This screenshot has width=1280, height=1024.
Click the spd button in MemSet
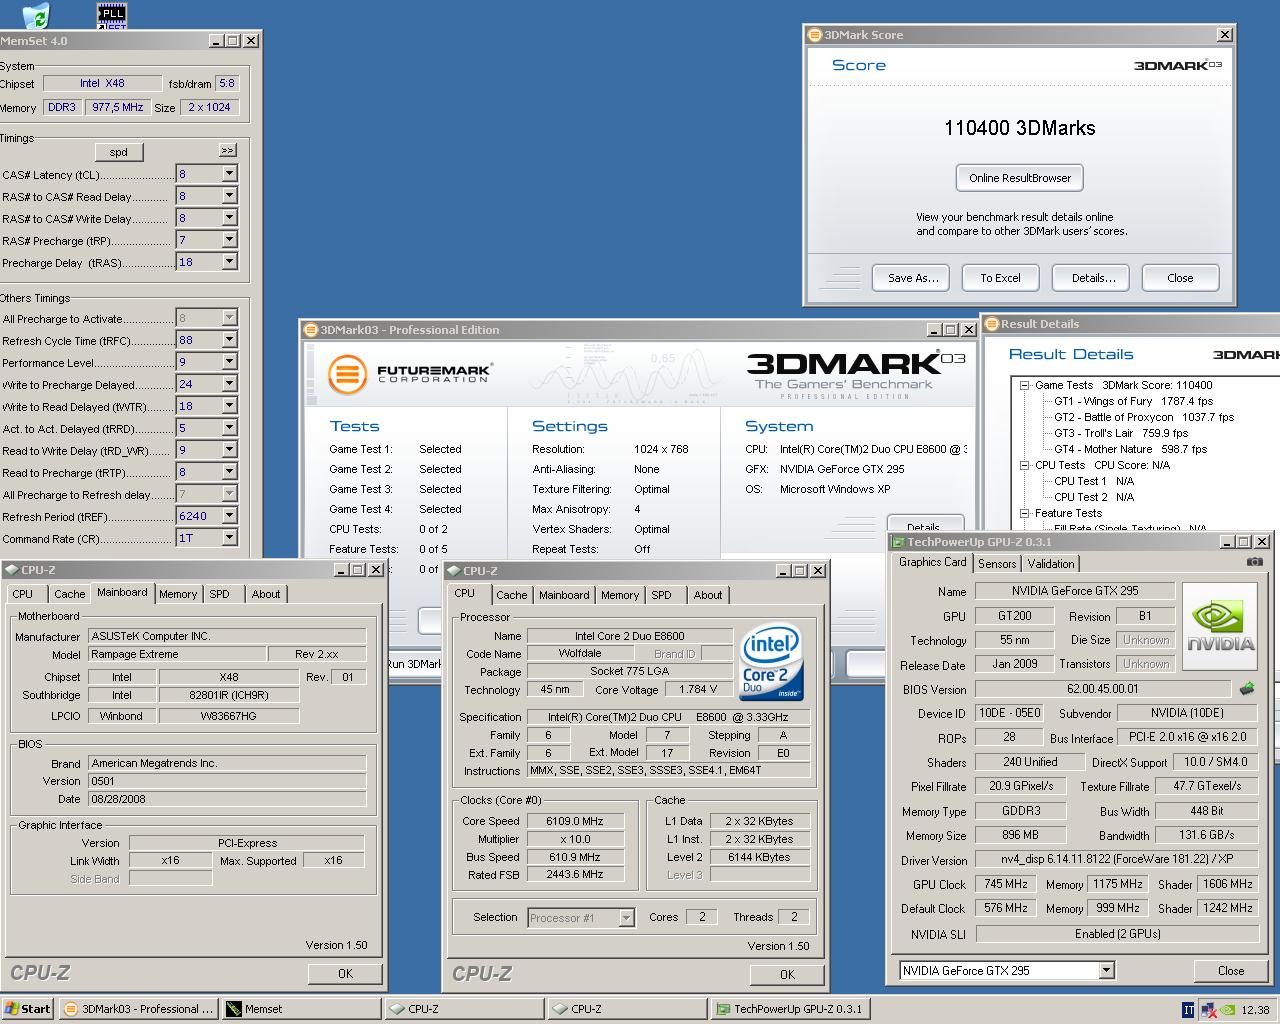[119, 152]
